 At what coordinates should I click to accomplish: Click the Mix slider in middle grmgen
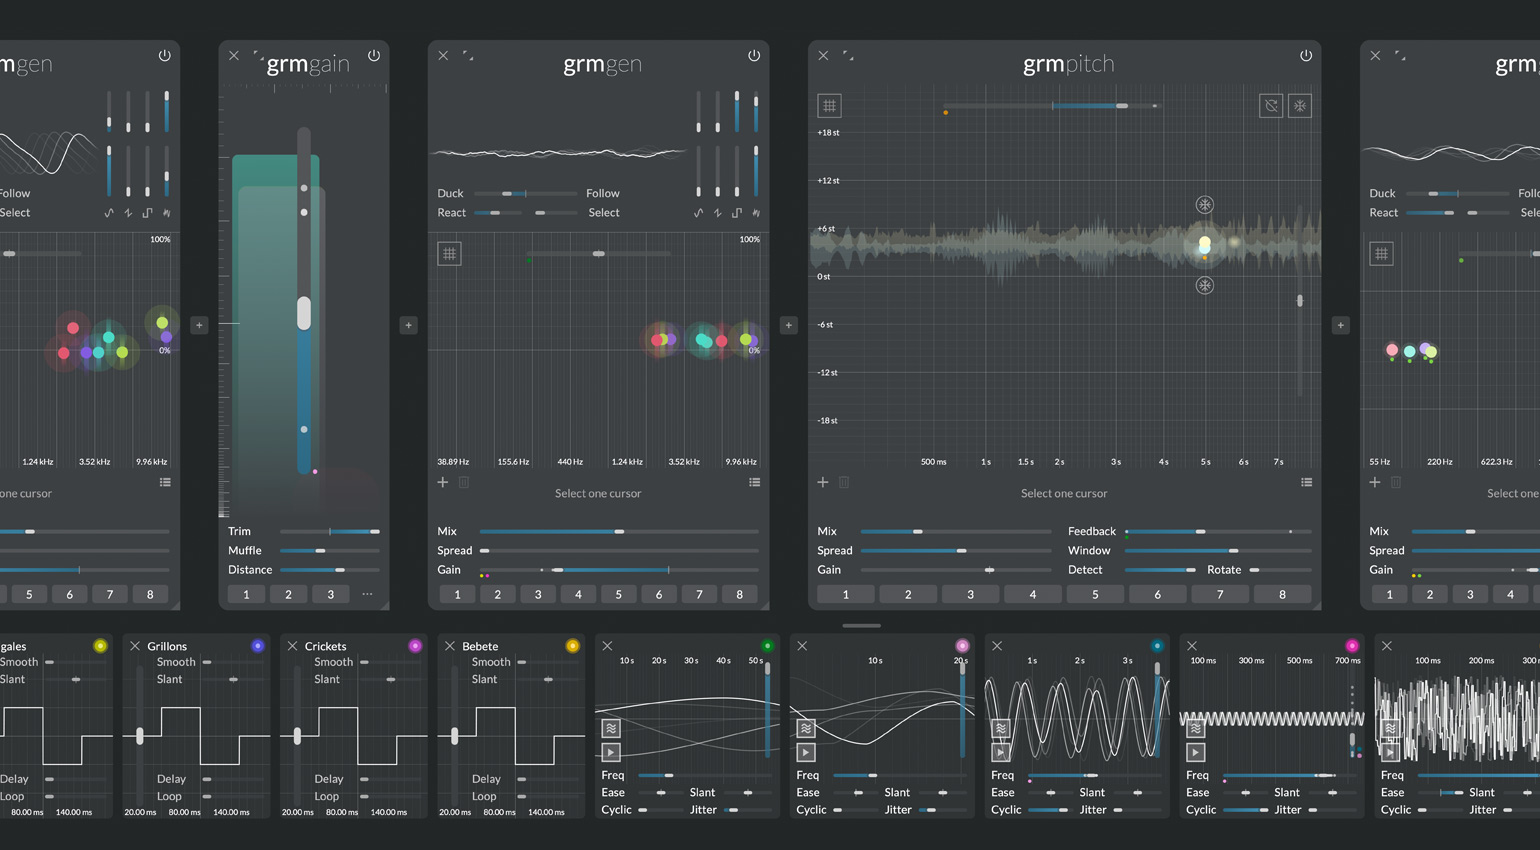tap(619, 532)
